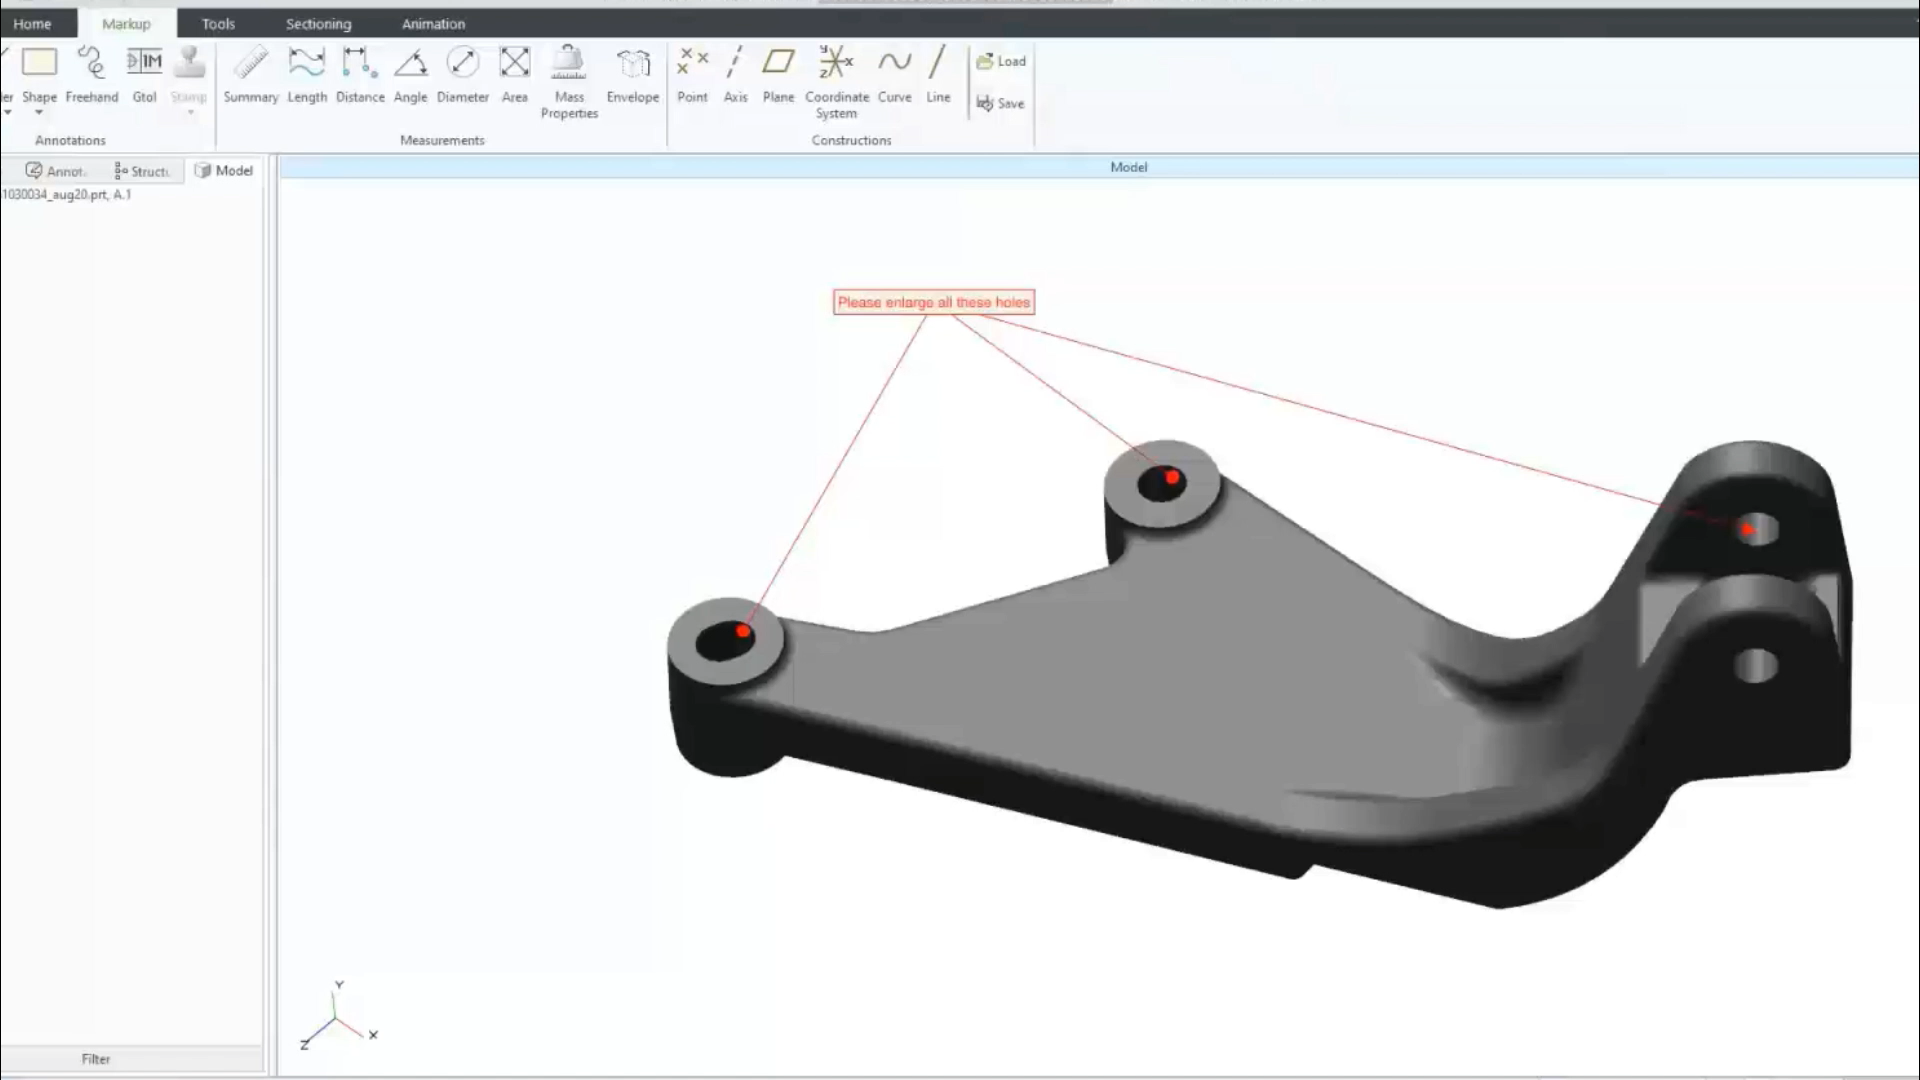Select the Diameter measurement tool

click(x=463, y=75)
